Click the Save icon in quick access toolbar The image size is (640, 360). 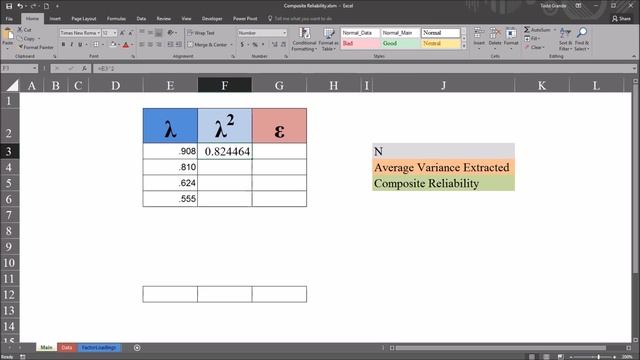tap(9, 6)
